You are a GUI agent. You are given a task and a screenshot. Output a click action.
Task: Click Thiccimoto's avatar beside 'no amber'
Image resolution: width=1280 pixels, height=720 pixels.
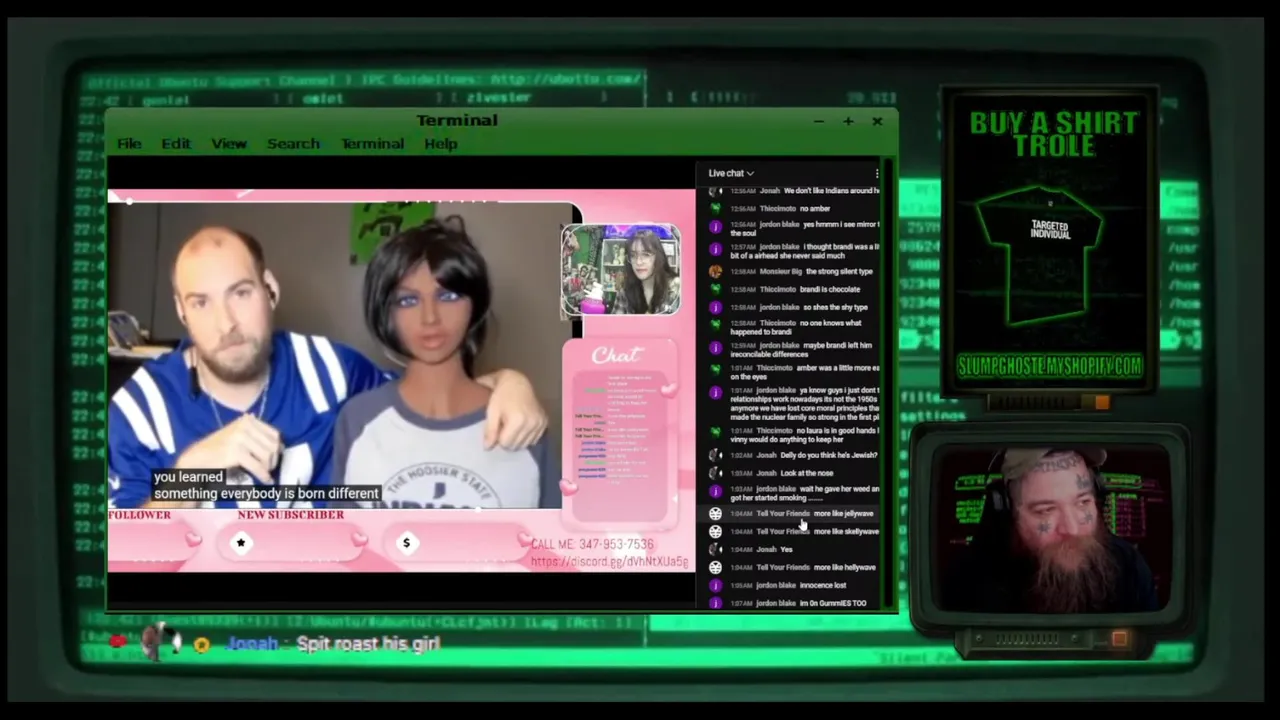coord(715,209)
